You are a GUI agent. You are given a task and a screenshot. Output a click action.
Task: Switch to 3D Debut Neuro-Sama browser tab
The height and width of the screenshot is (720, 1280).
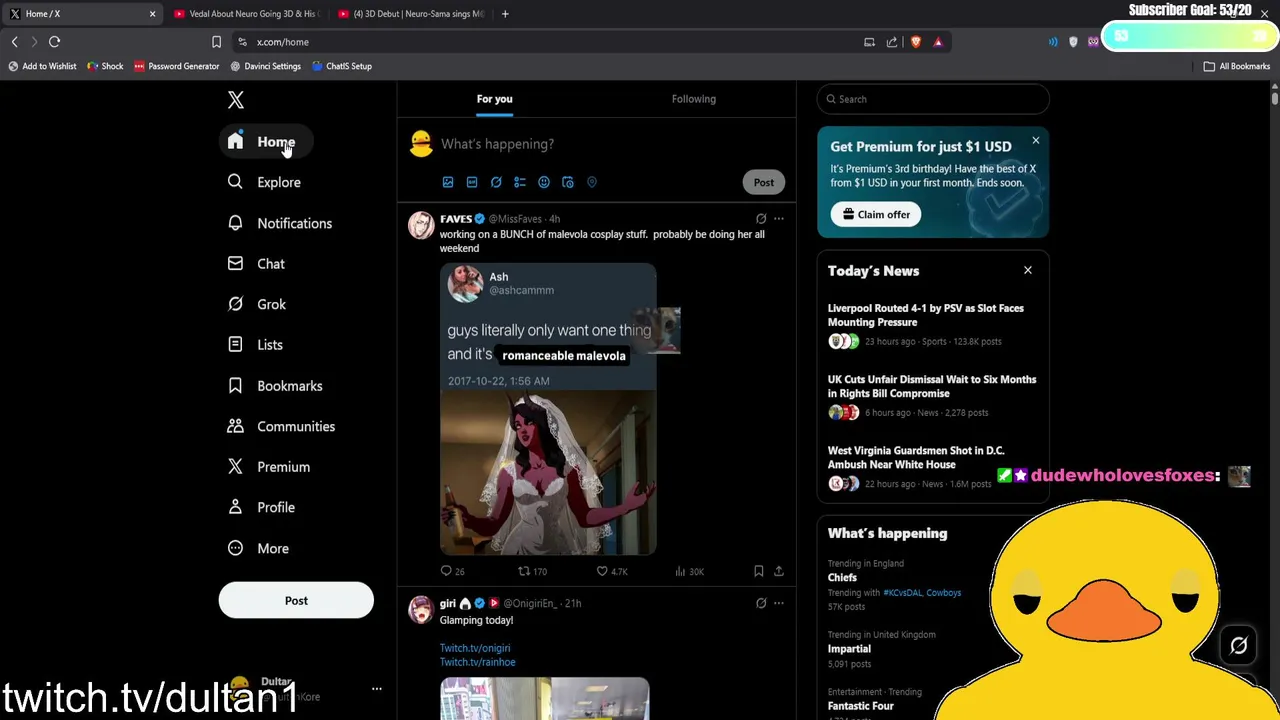coord(410,14)
